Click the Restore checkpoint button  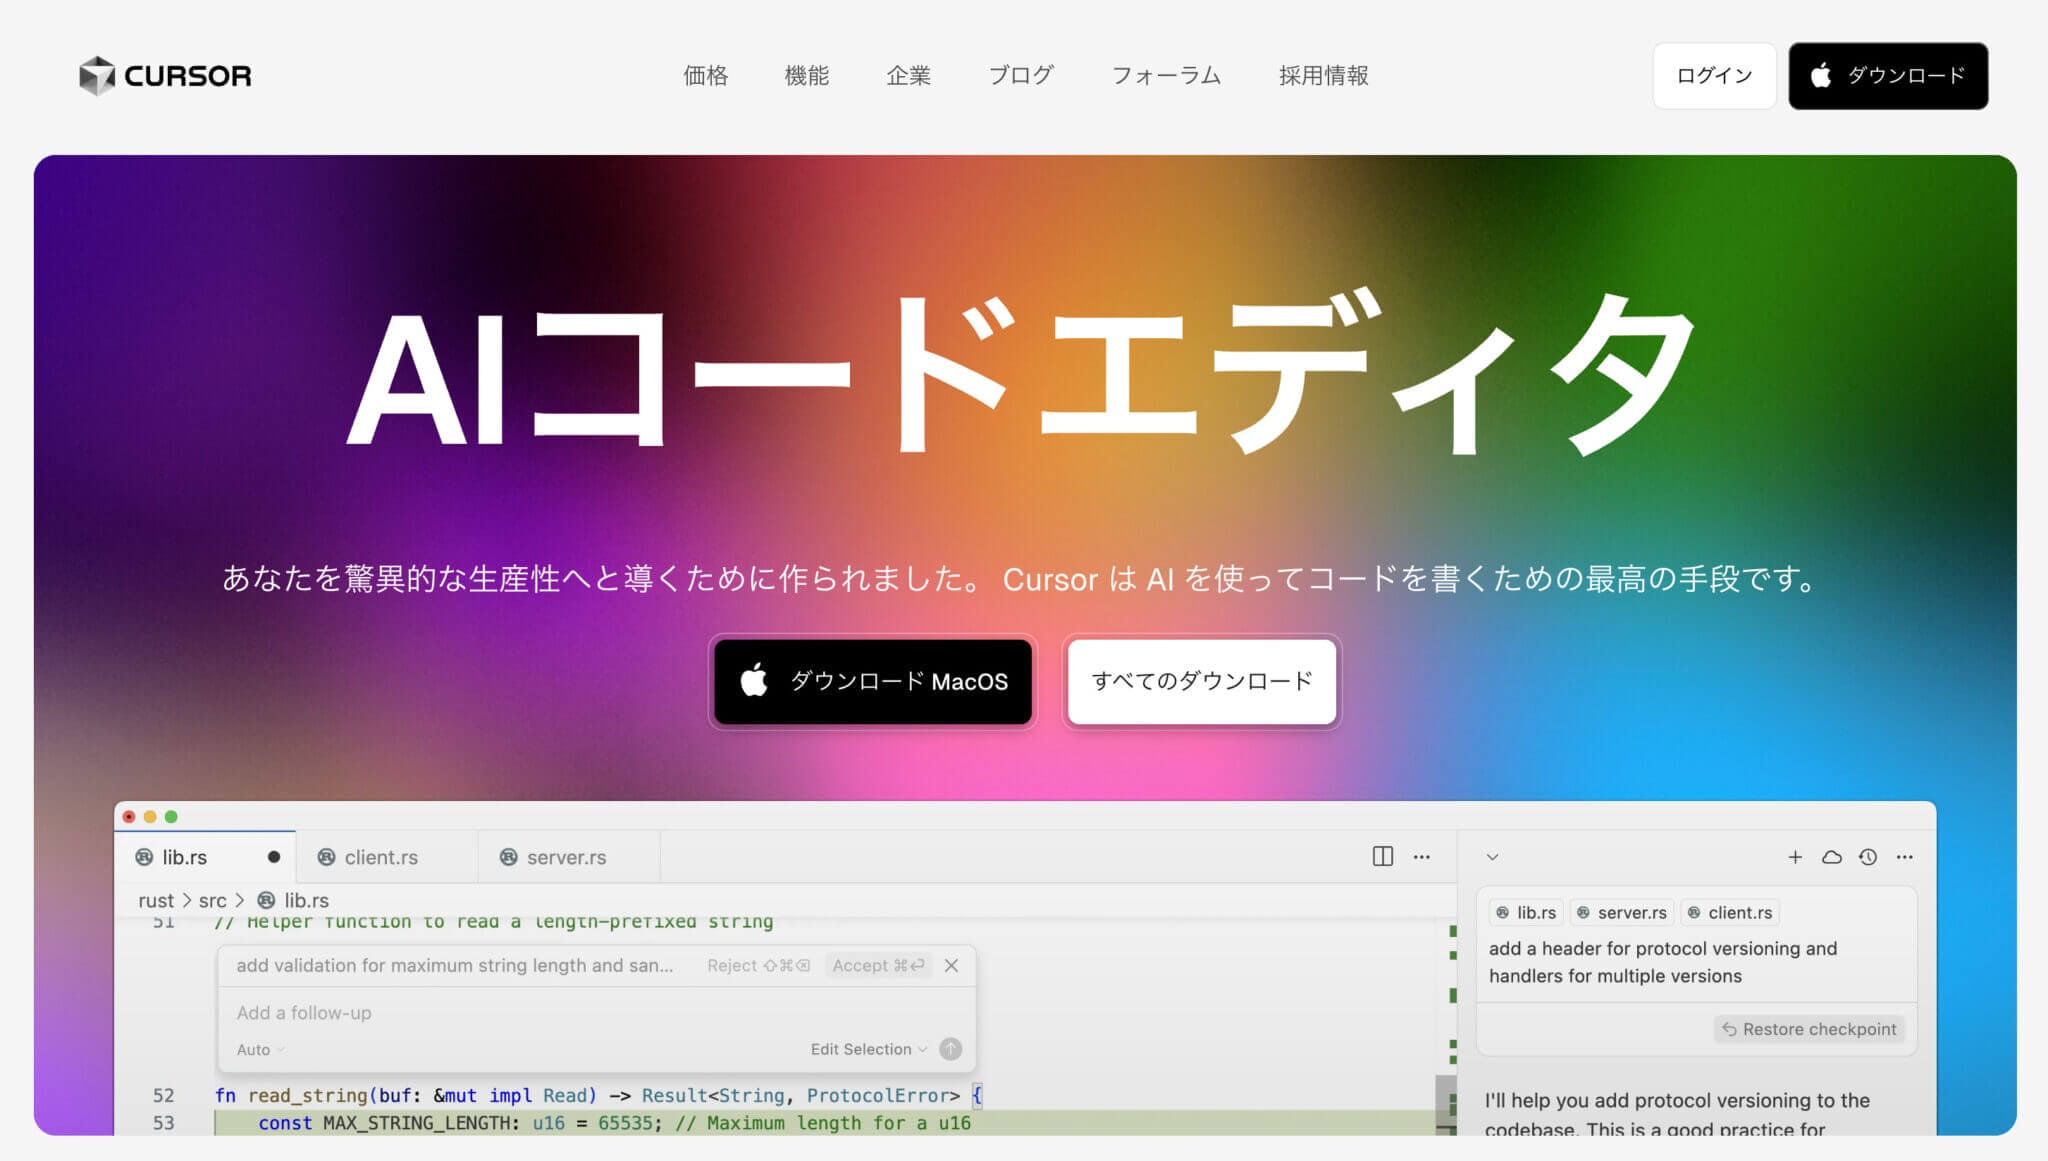pos(1809,1029)
